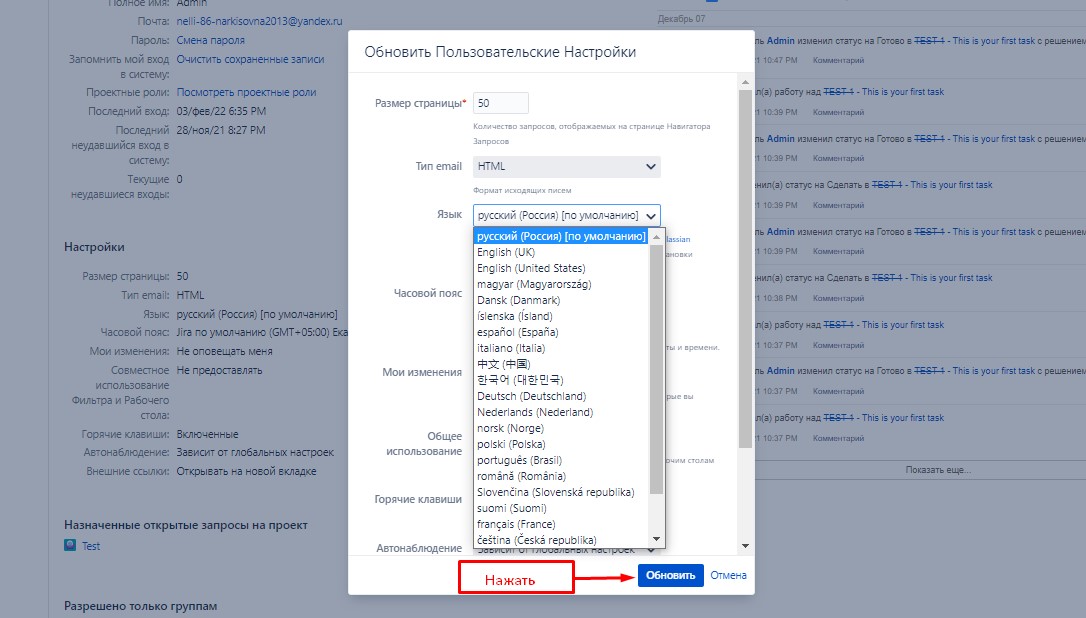The image size is (1086, 618).
Task: Click Очистить сохраненные записи link
Action: click(x=250, y=59)
